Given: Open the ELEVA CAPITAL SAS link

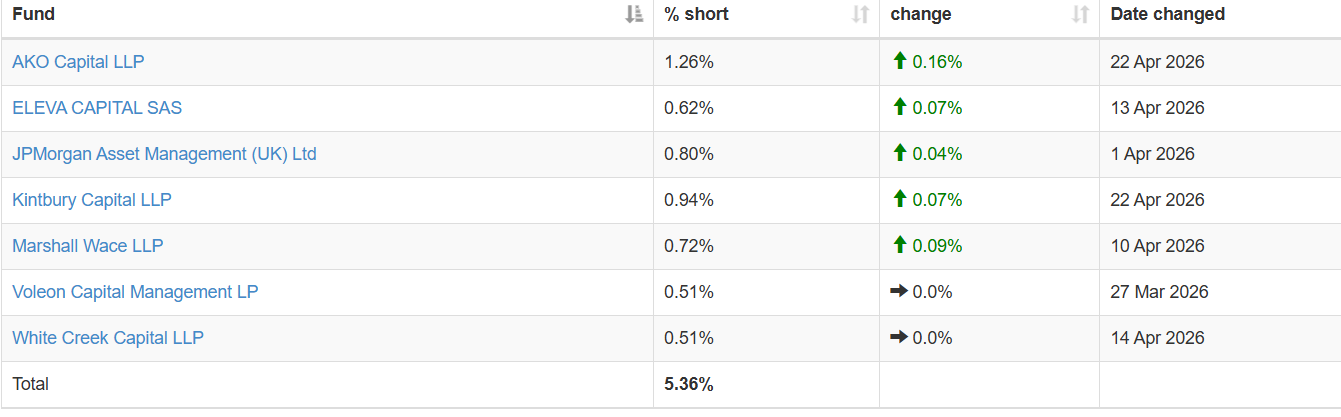Looking at the screenshot, I should pos(97,108).
